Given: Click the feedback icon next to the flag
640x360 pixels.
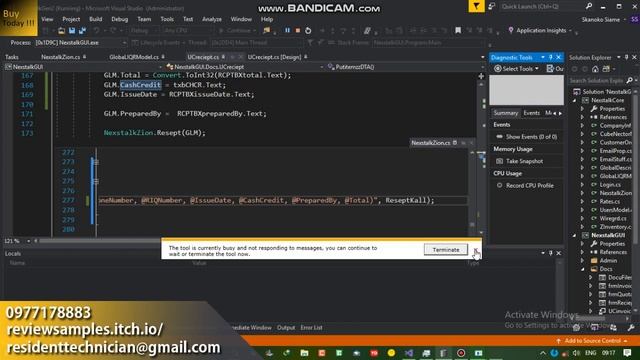Looking at the screenshot, I should point(491,6).
